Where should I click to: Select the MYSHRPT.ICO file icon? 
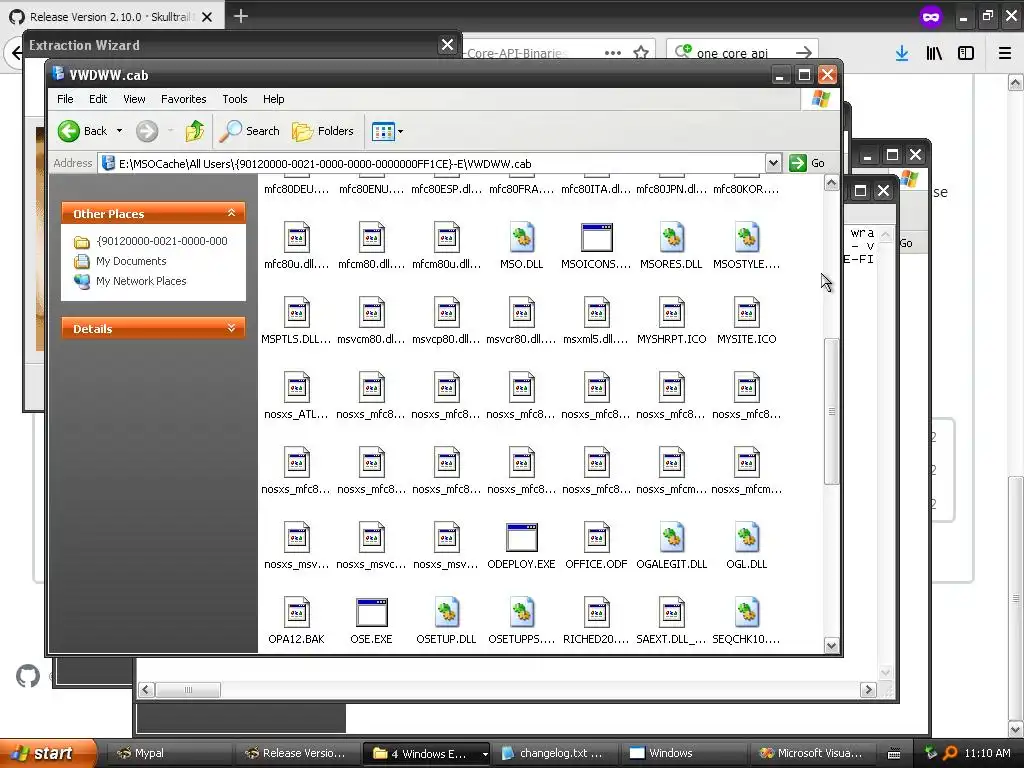point(671,313)
